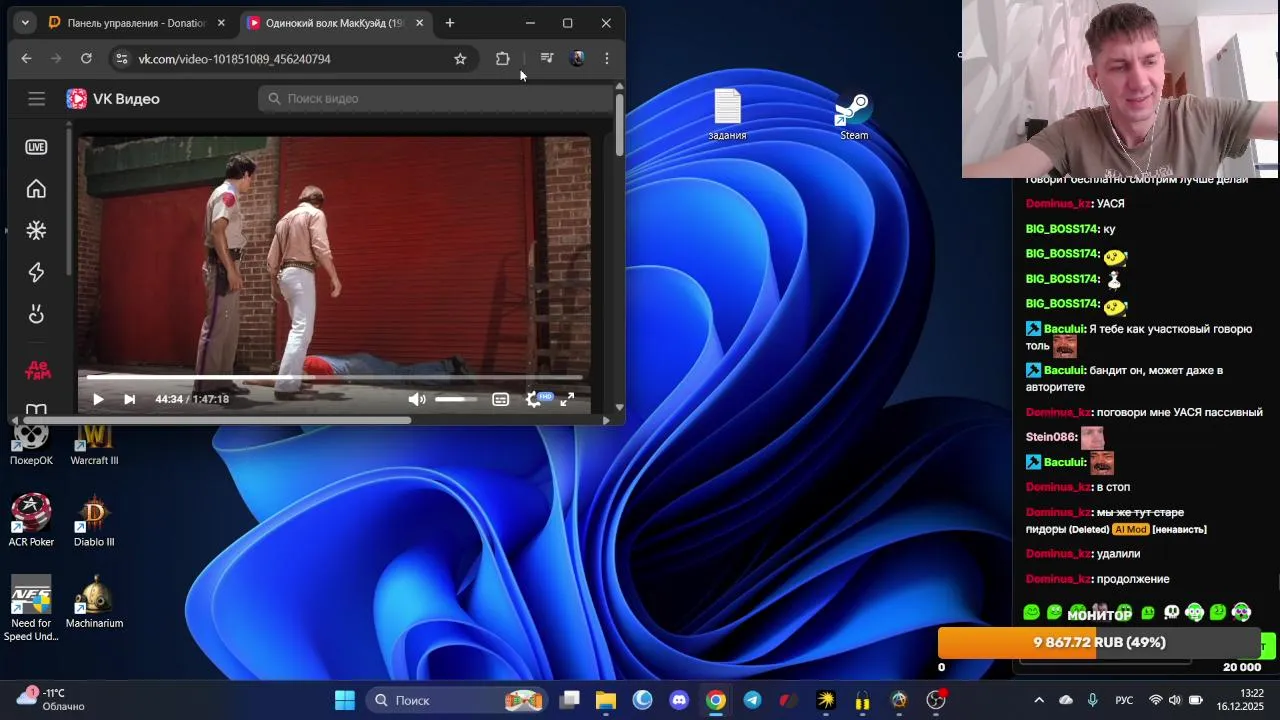Open the bunny-face icon in VK sidebar
The image size is (1280, 720).
(x=36, y=315)
